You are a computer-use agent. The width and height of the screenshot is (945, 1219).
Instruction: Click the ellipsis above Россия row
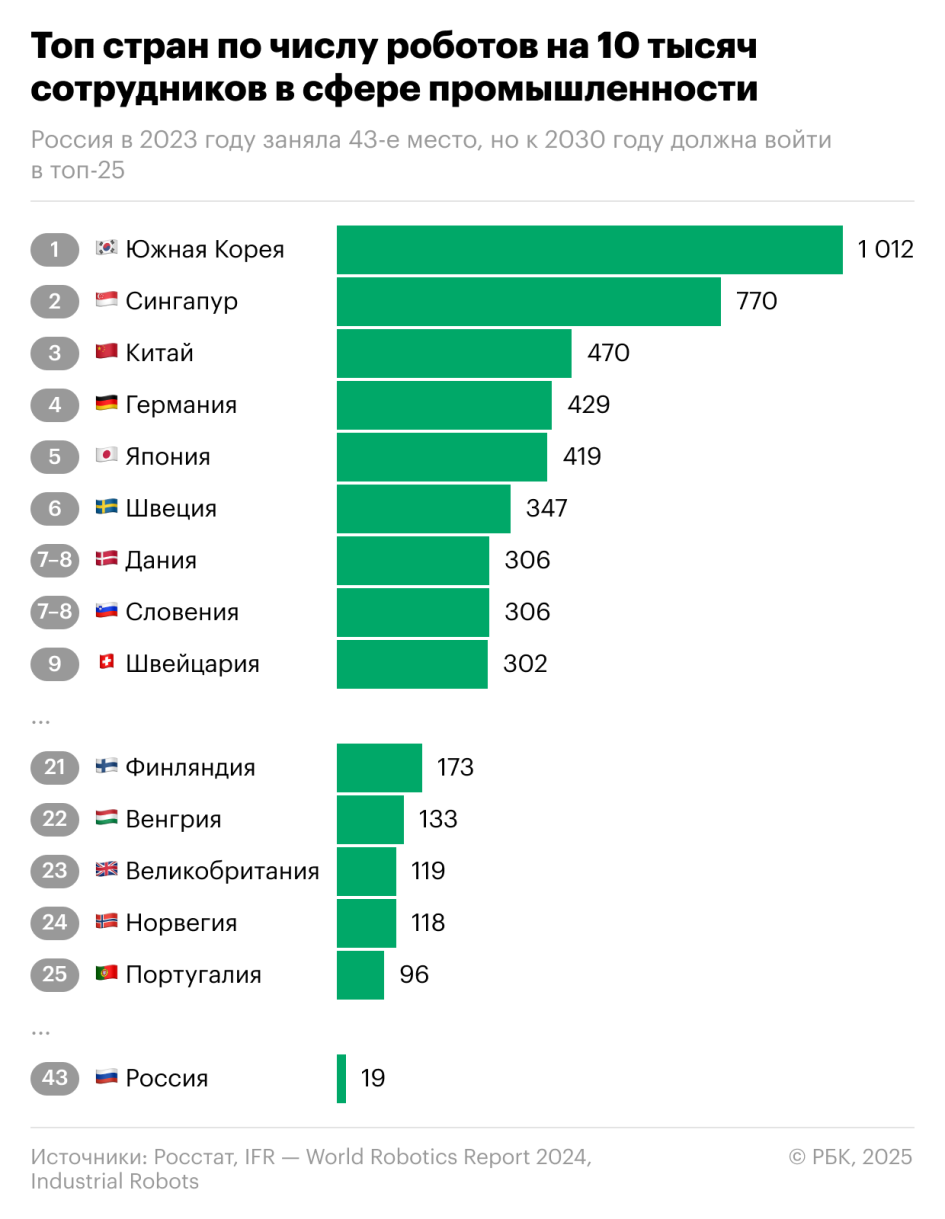click(41, 1030)
